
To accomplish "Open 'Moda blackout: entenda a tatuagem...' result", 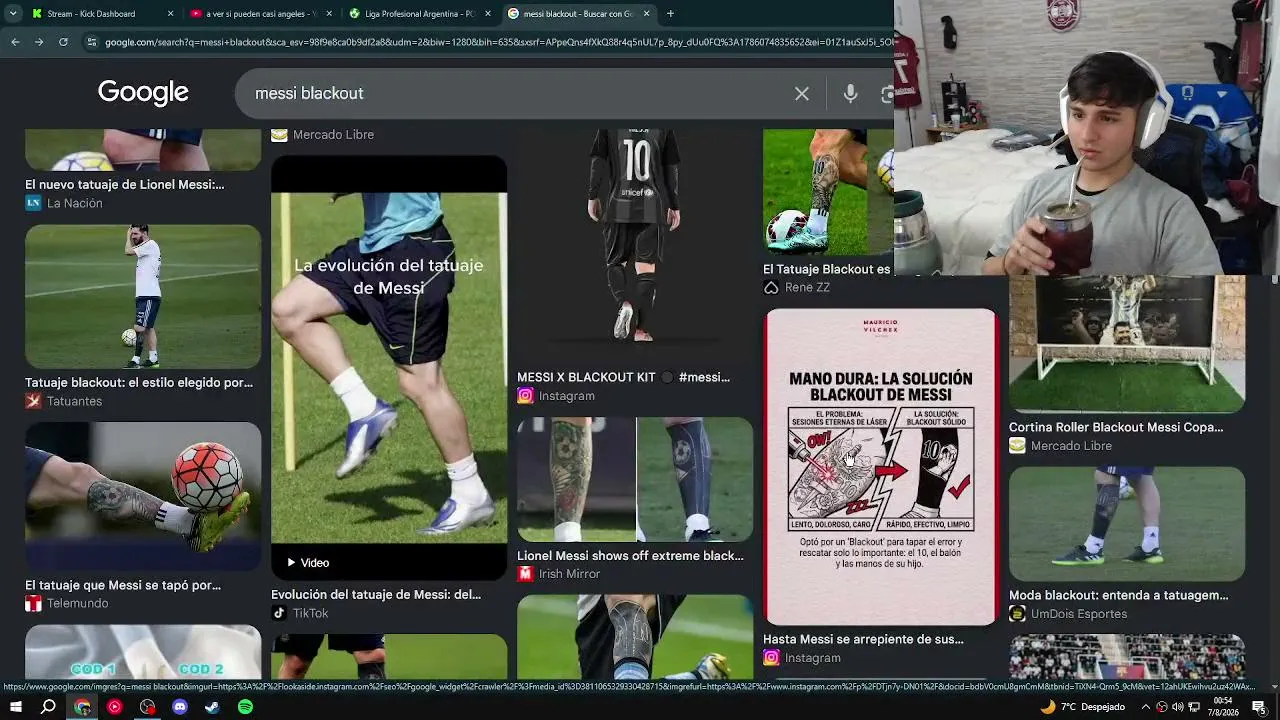I will click(1119, 596).
